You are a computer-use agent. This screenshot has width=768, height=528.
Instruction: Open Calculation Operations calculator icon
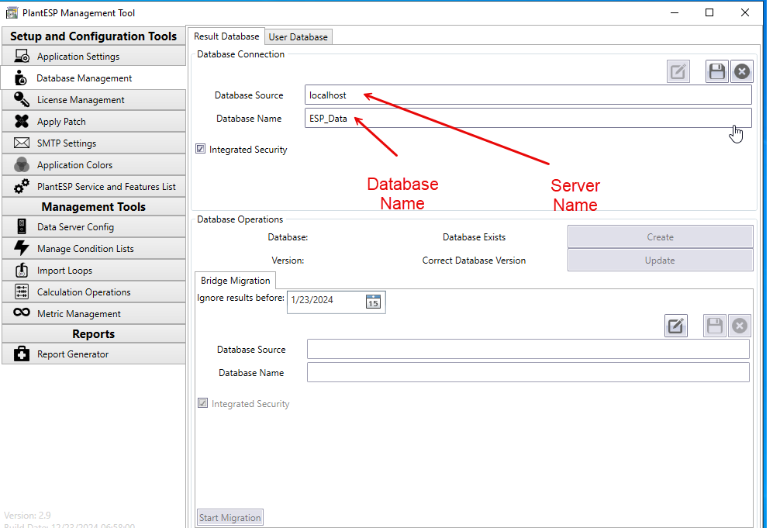coord(22,291)
